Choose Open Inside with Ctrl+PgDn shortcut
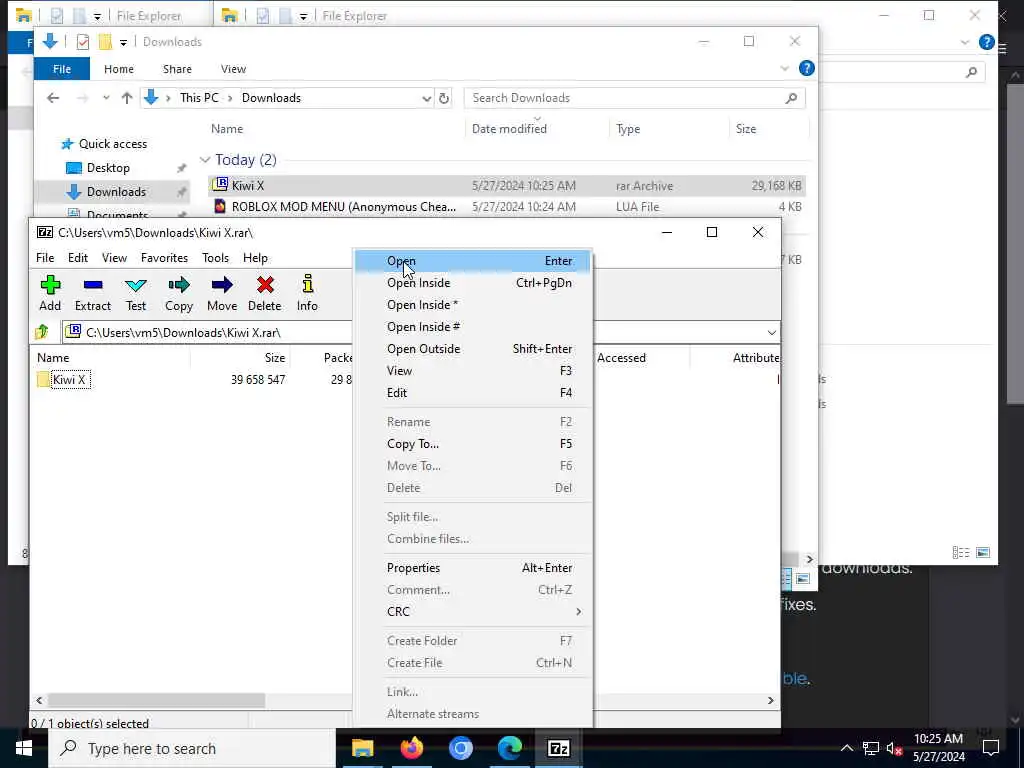The width and height of the screenshot is (1024, 768). coord(473,283)
